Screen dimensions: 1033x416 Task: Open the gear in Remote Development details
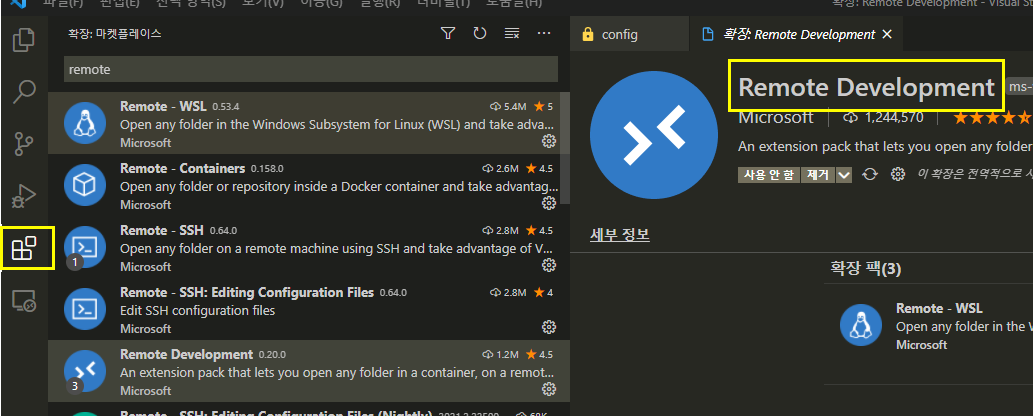(897, 175)
